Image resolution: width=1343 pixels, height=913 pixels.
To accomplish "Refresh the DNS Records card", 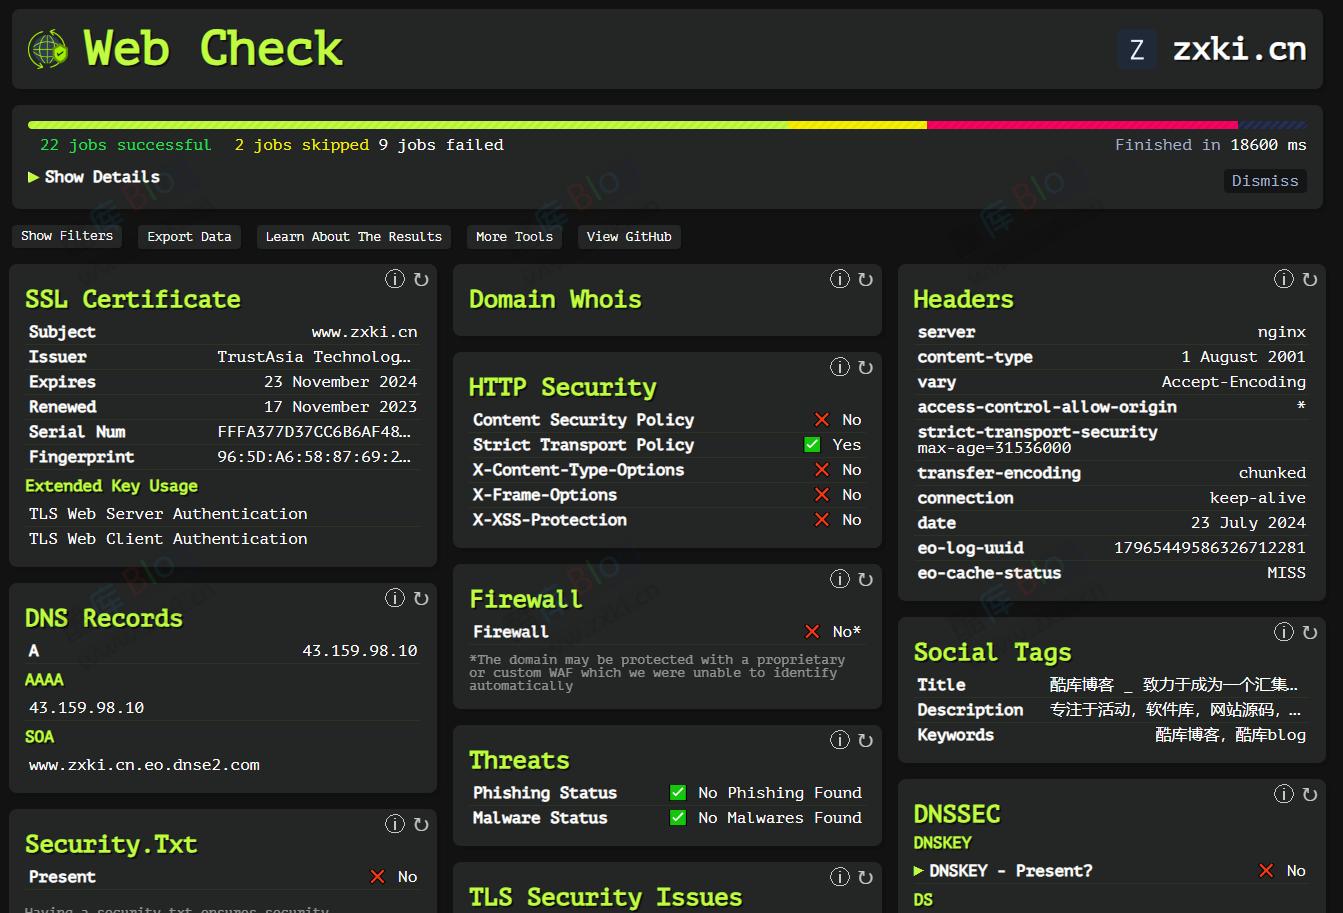I will click(x=420, y=597).
